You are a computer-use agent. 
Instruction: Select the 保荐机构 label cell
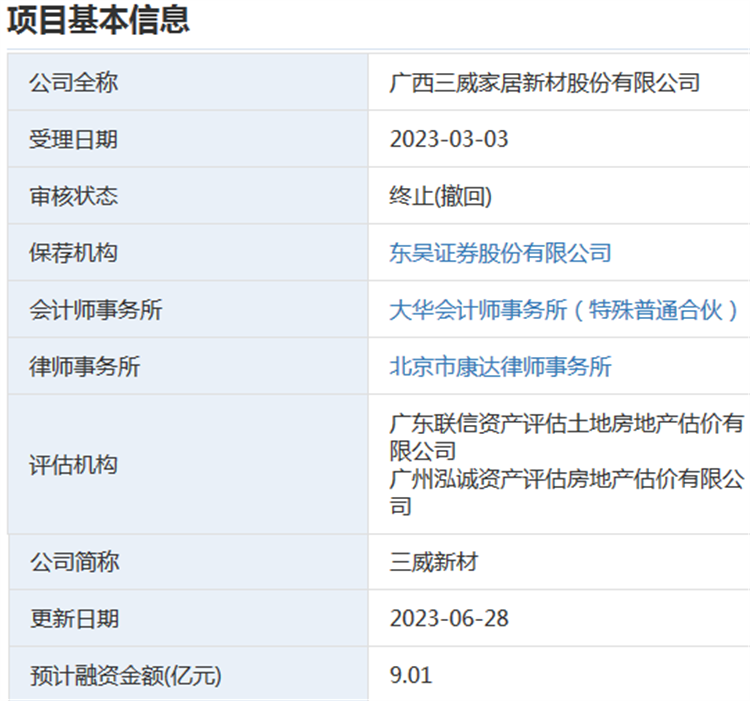tap(188, 253)
